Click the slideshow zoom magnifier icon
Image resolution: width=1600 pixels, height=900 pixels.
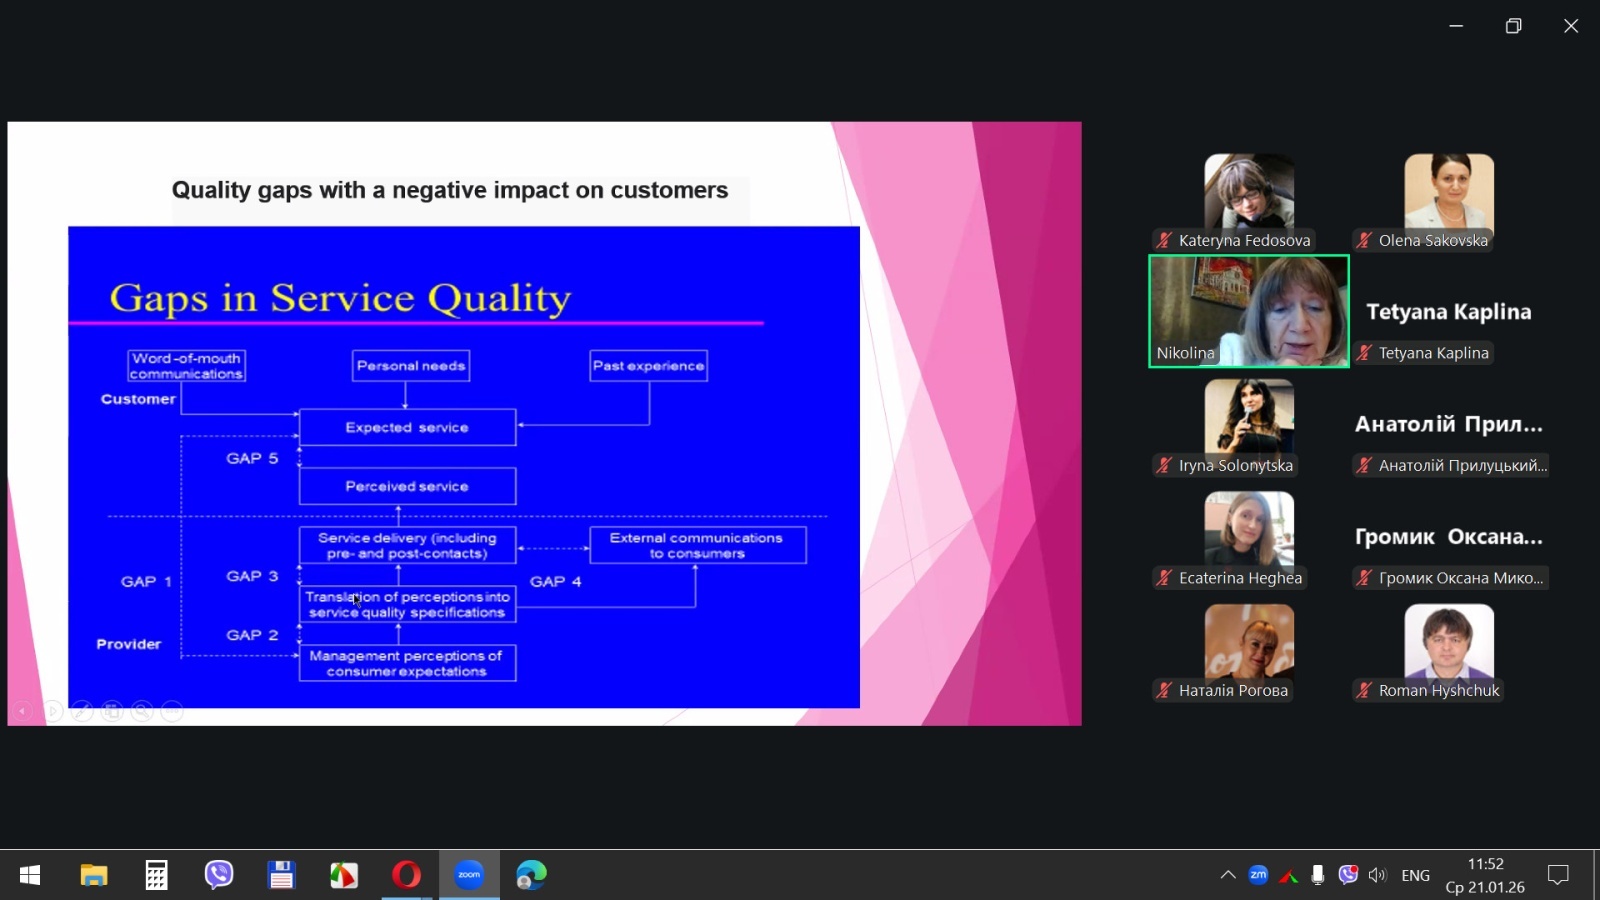142,711
